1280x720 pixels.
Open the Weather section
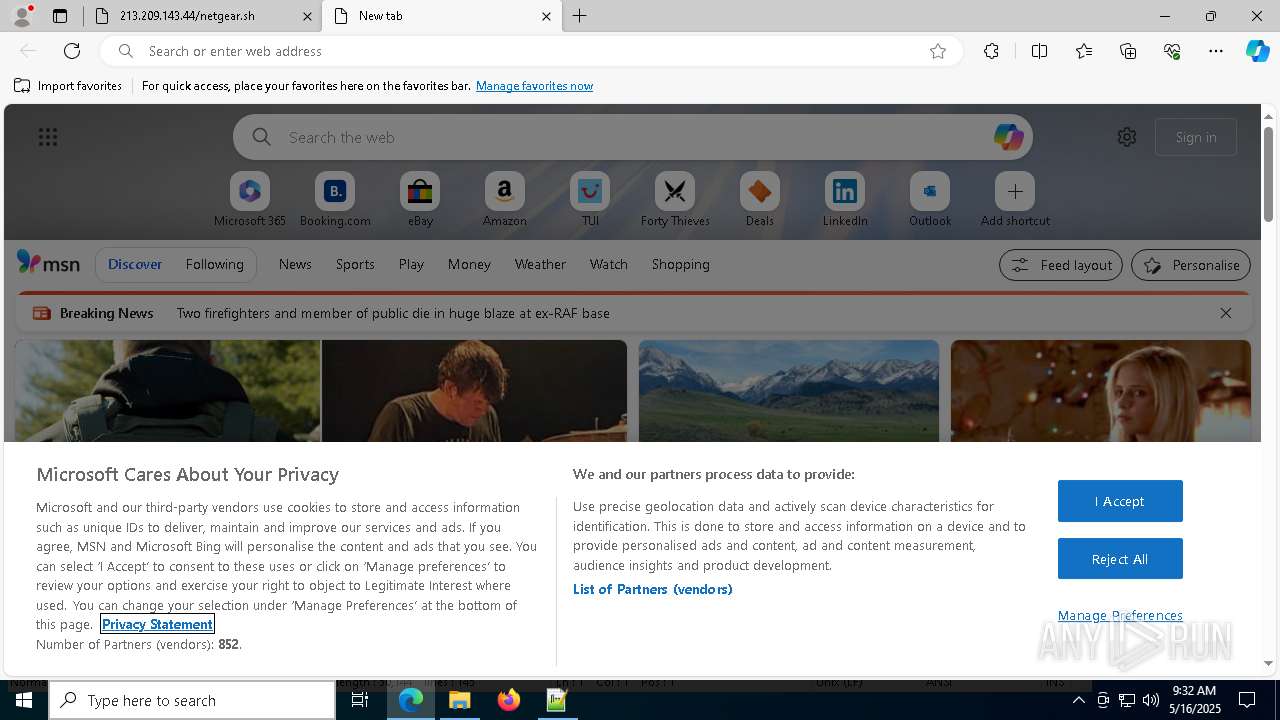[540, 264]
